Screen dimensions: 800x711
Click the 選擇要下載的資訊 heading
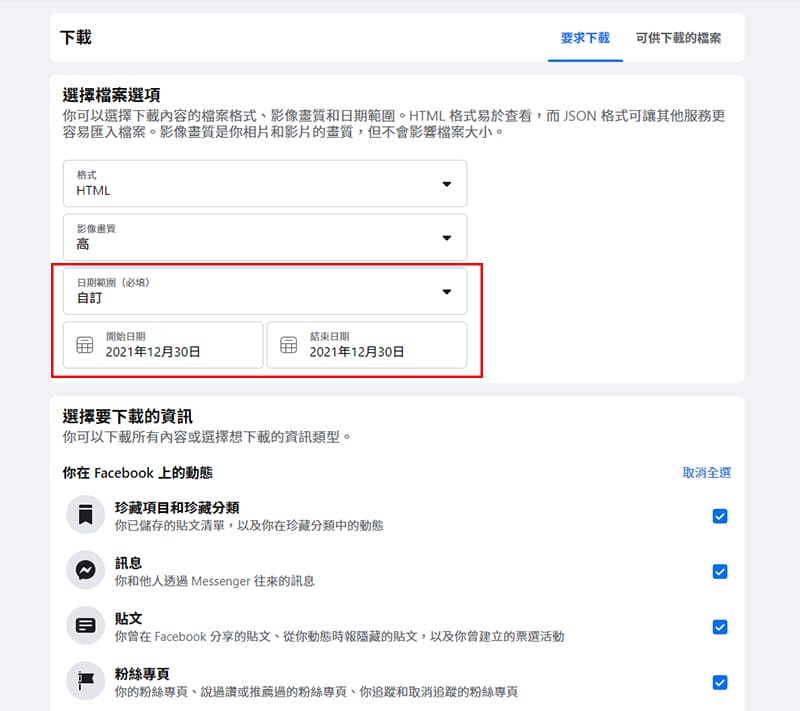pos(128,417)
